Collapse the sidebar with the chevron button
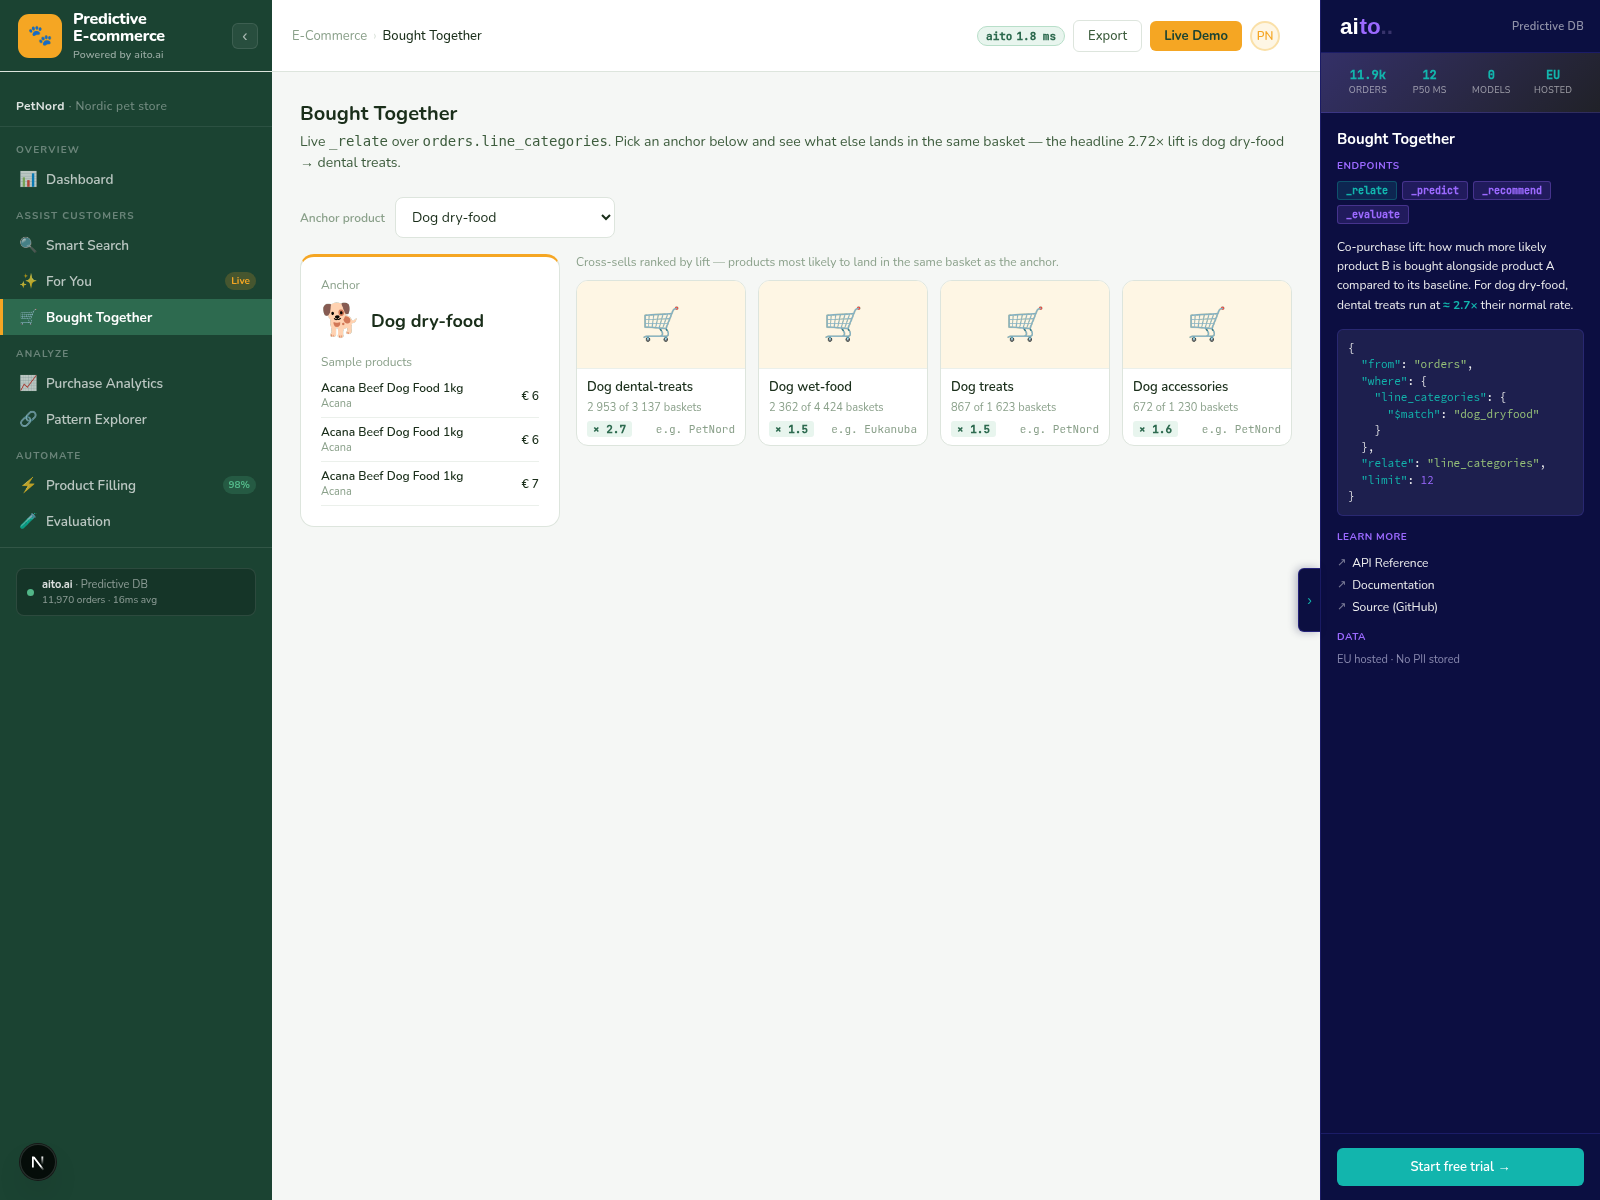Screen dimensions: 1600x1200 click(245, 36)
